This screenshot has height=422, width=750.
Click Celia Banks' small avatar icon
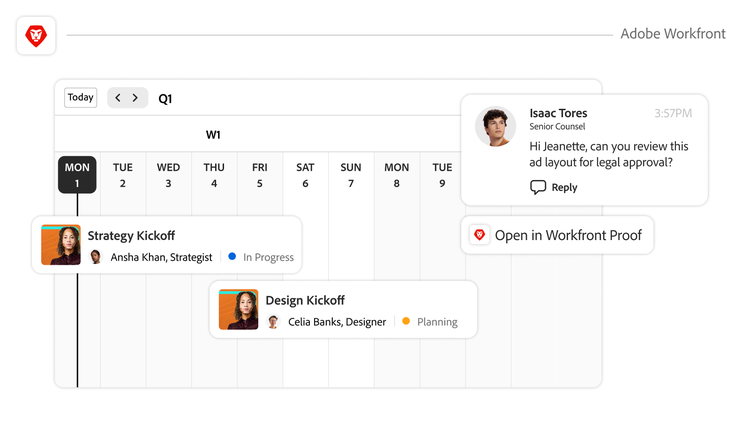[273, 322]
